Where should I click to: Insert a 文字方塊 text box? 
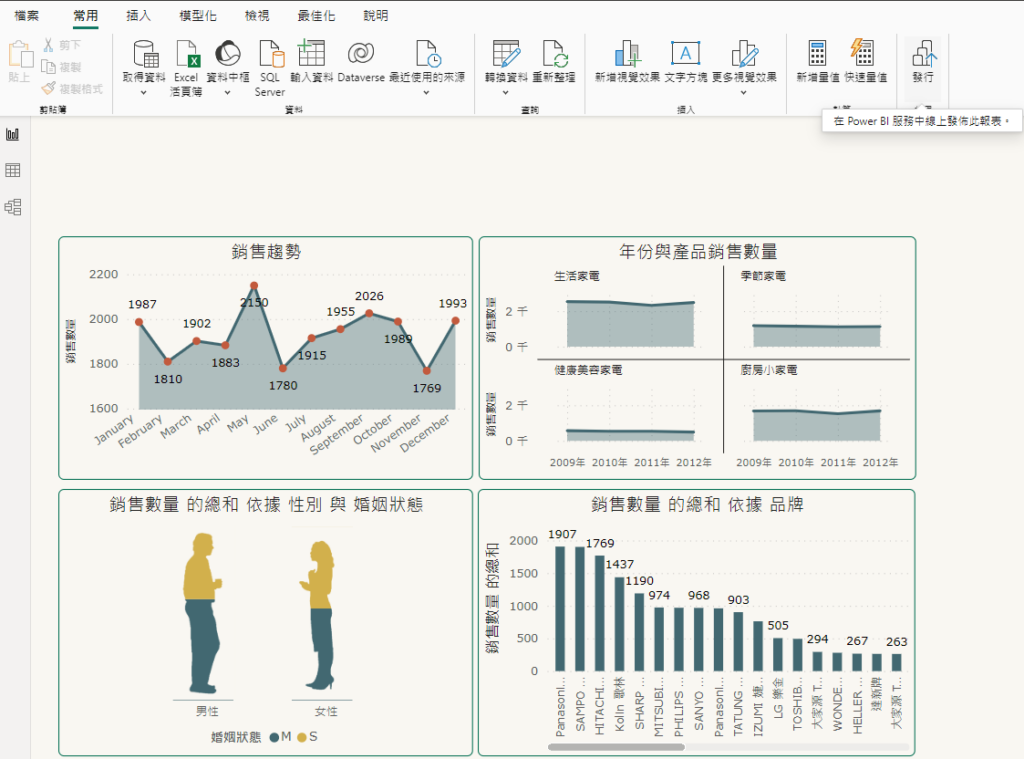tap(686, 55)
